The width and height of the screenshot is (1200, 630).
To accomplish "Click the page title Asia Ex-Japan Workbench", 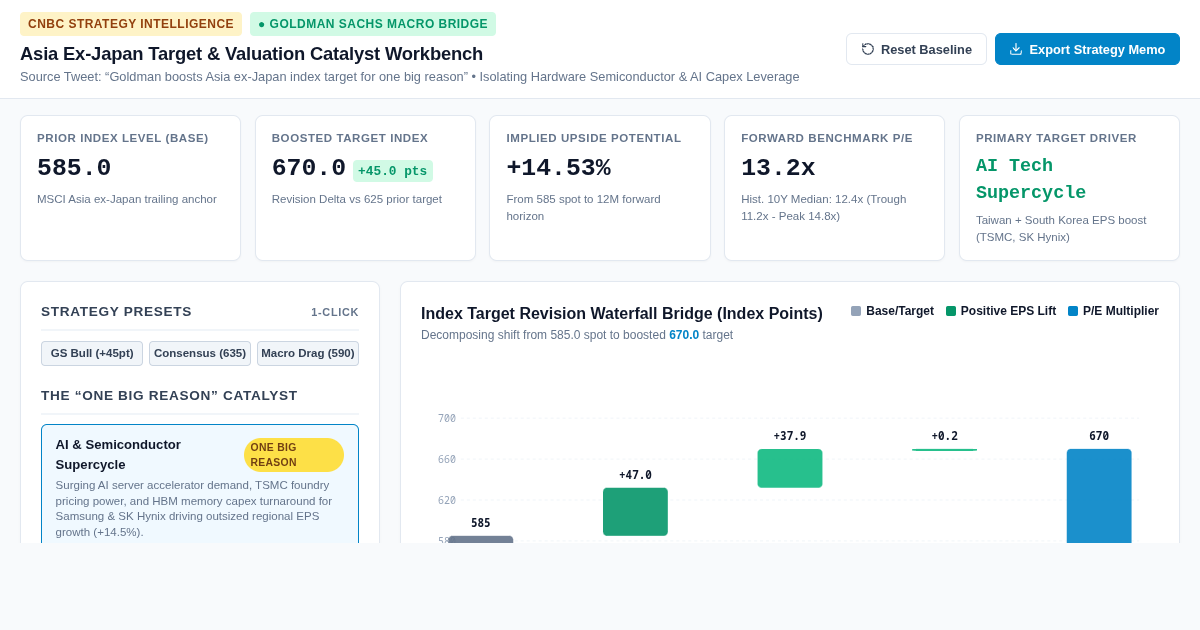I will (251, 54).
